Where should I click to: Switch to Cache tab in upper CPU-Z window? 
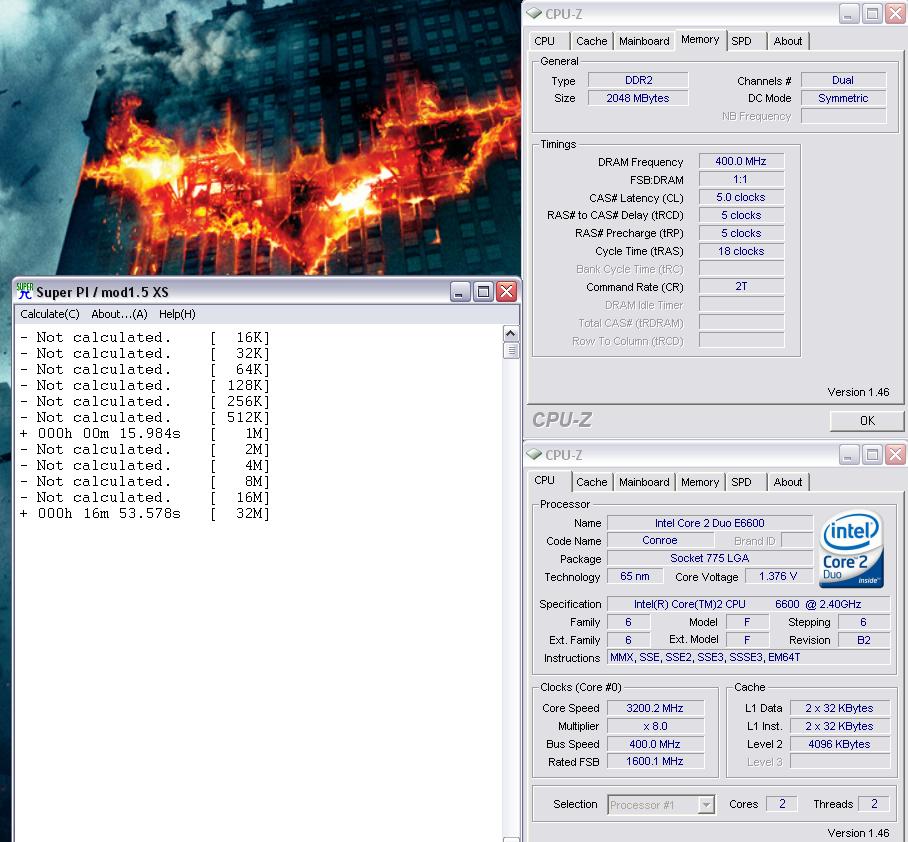(592, 41)
